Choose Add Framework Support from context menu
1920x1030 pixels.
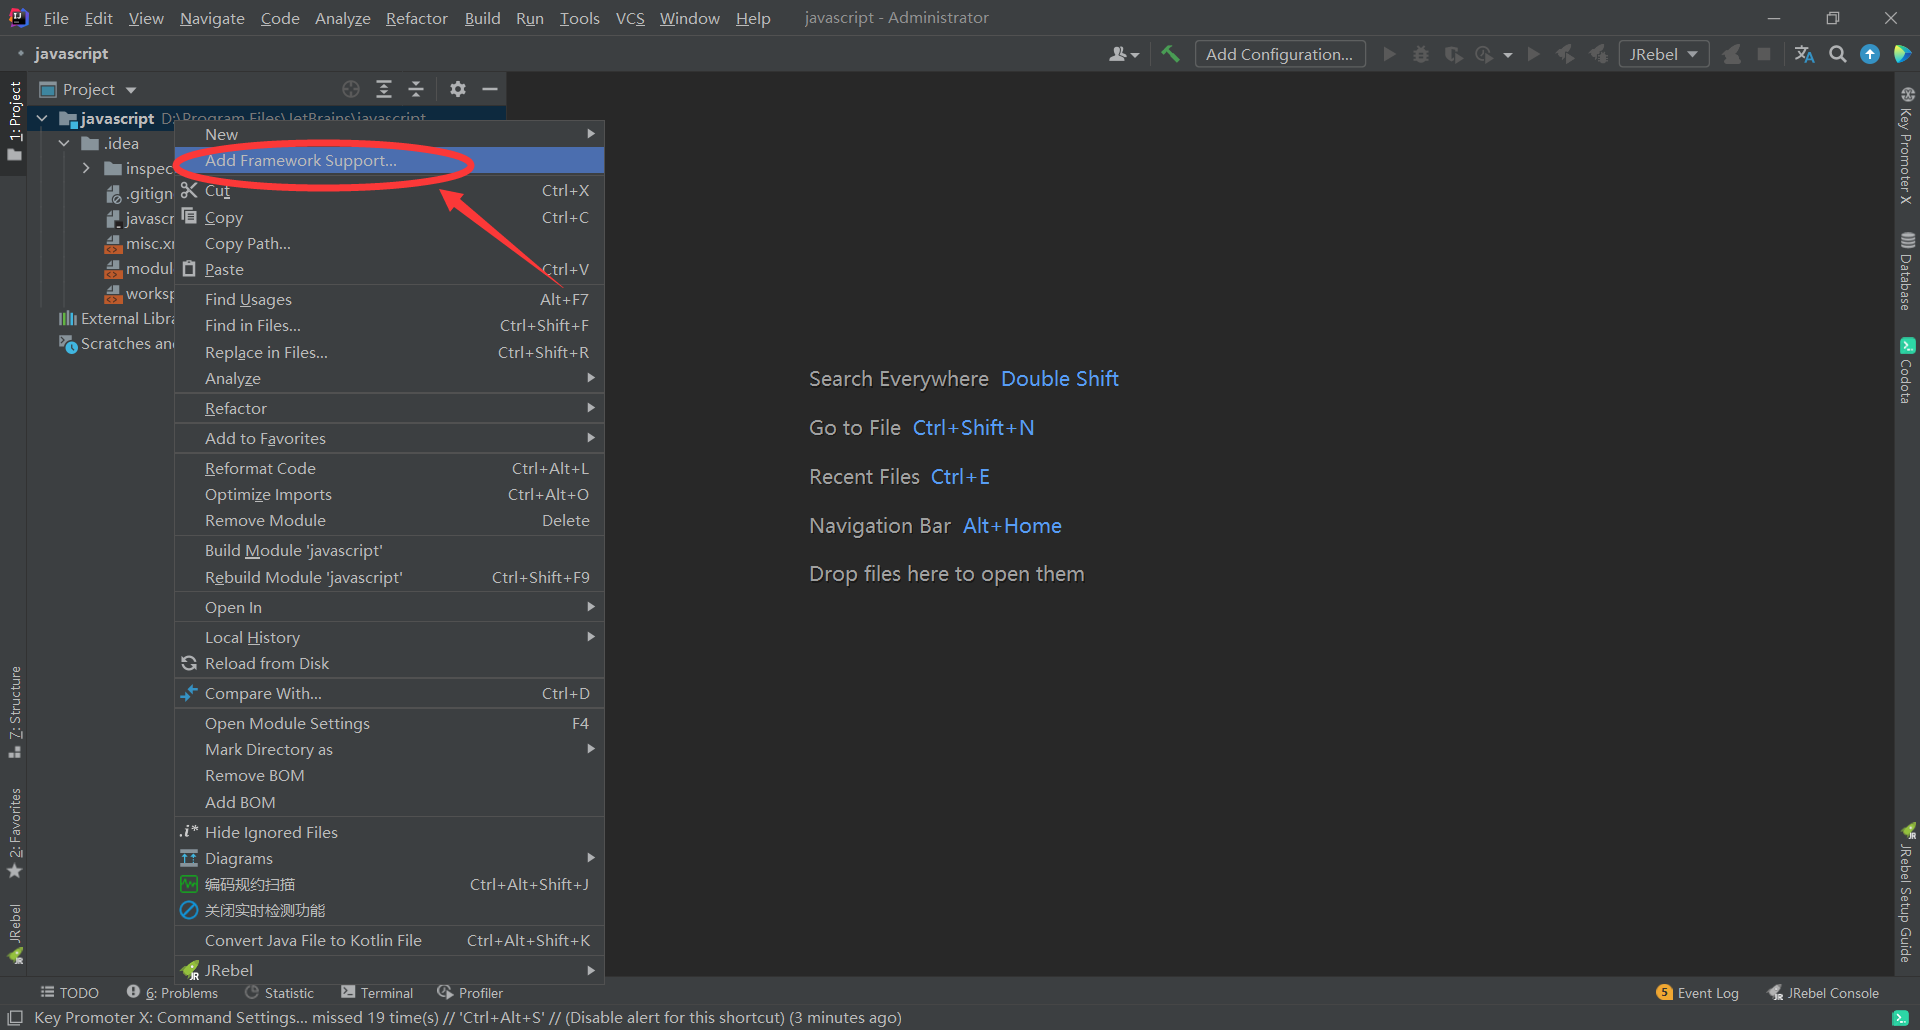pos(299,160)
